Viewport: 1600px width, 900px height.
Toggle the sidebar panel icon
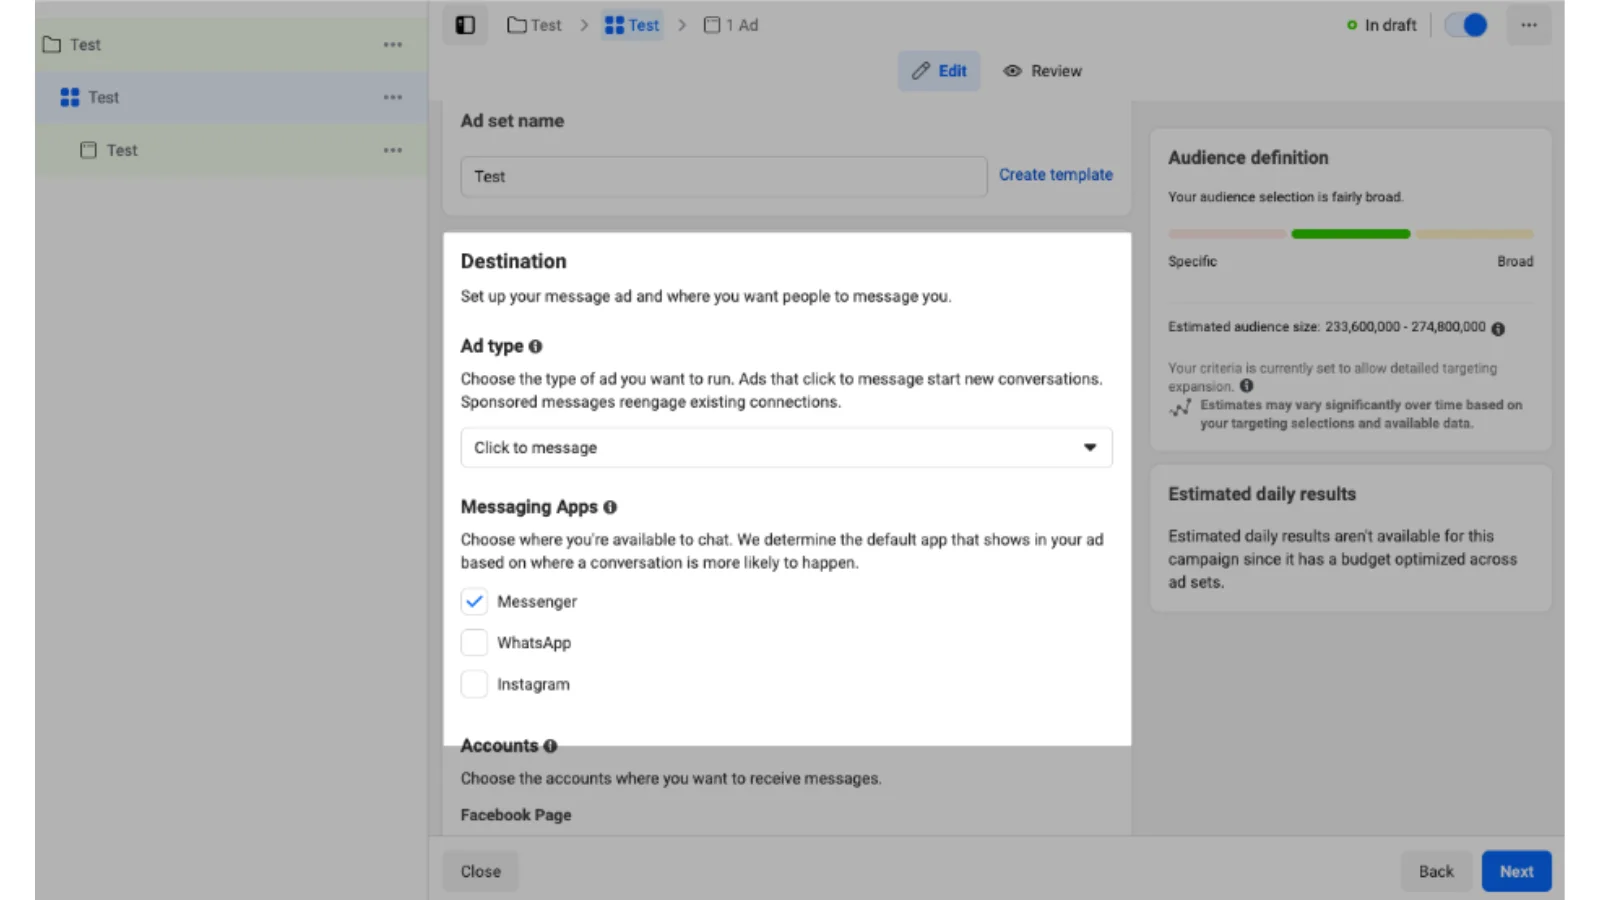pyautogui.click(x=465, y=25)
